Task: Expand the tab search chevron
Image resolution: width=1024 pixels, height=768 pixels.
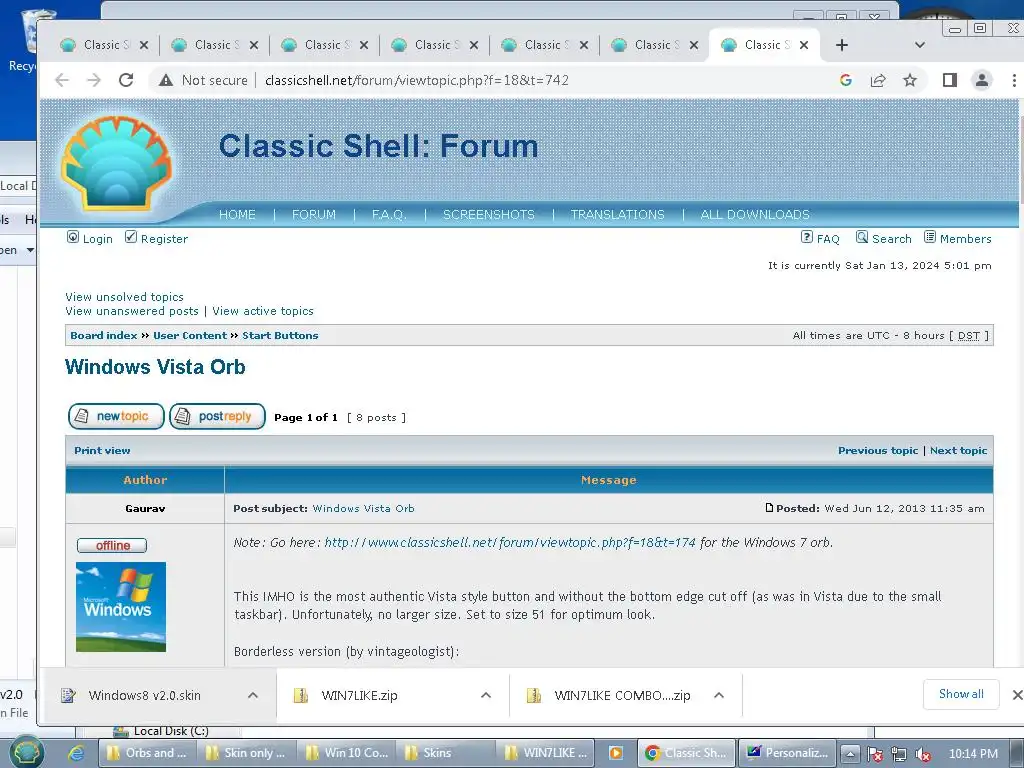Action: coord(920,45)
